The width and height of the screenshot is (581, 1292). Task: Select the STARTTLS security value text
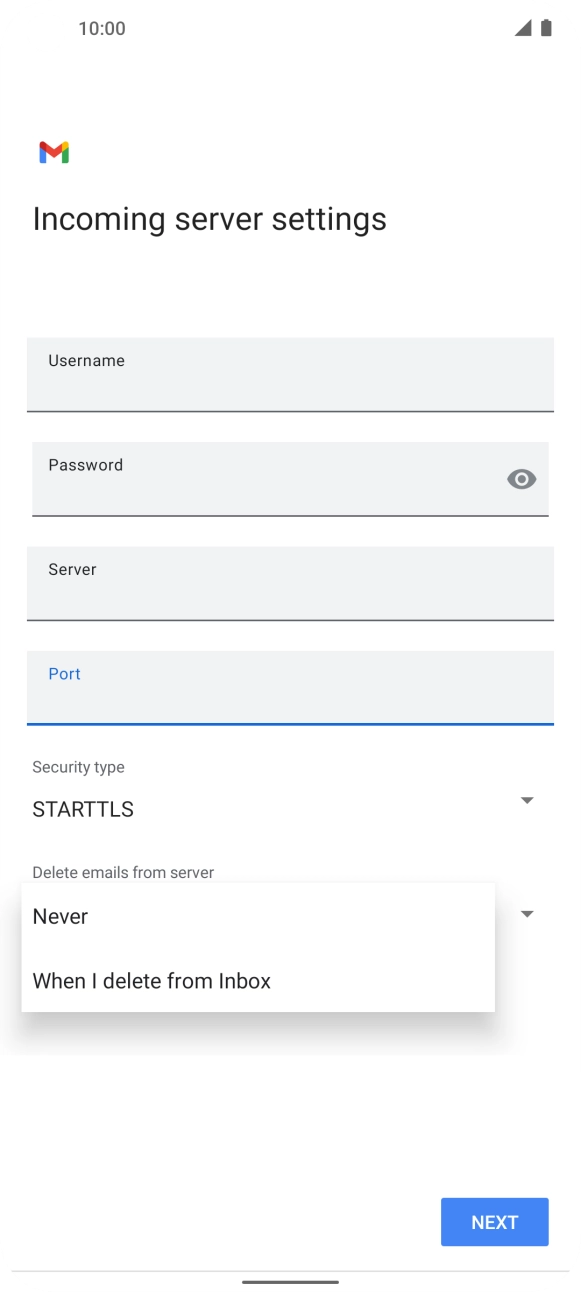tap(82, 809)
